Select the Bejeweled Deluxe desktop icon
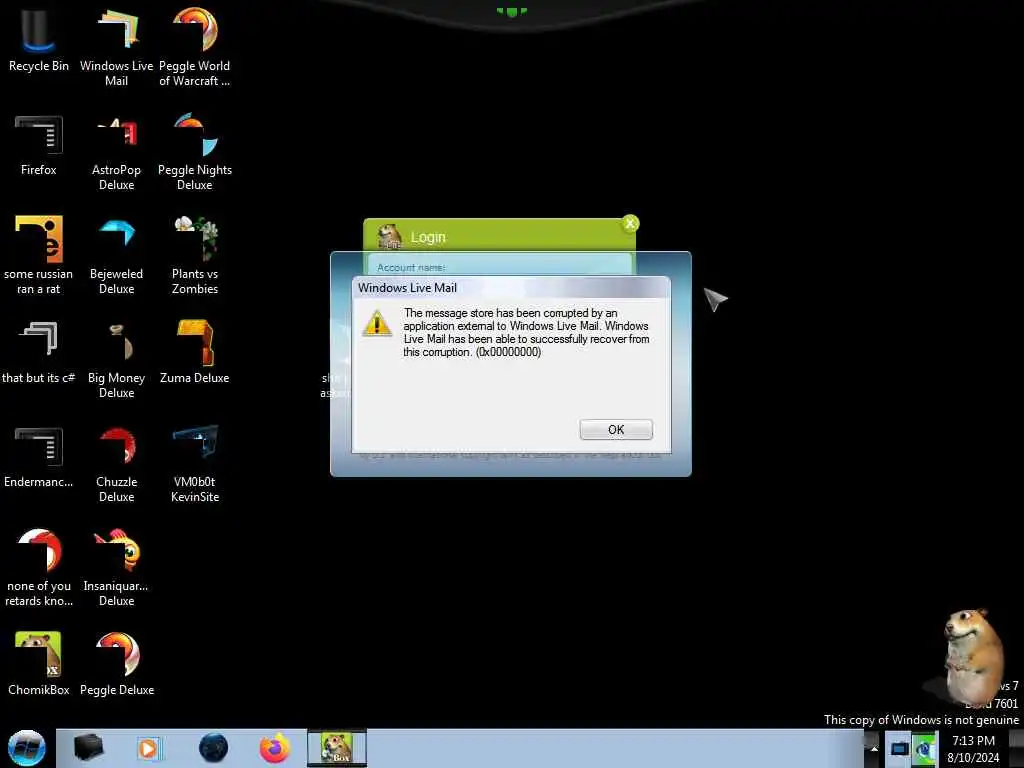Screen dimensions: 1024x768 (116, 255)
